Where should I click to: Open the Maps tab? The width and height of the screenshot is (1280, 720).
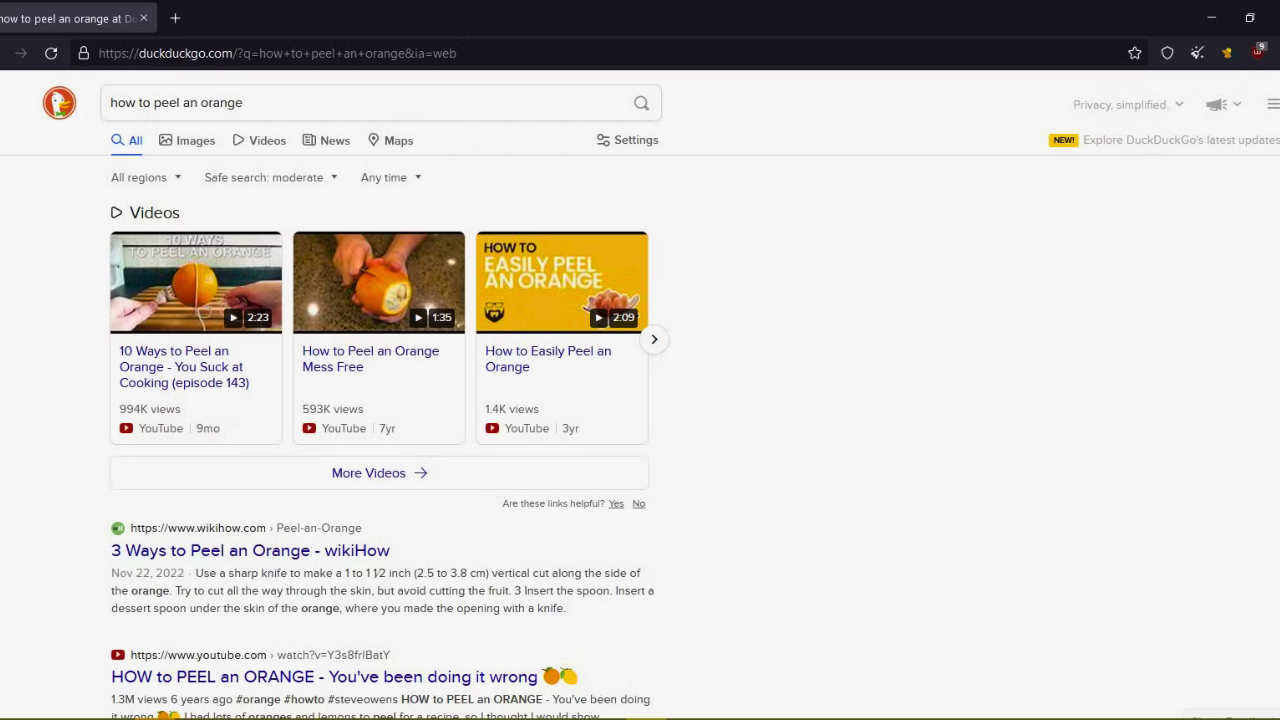coord(390,140)
